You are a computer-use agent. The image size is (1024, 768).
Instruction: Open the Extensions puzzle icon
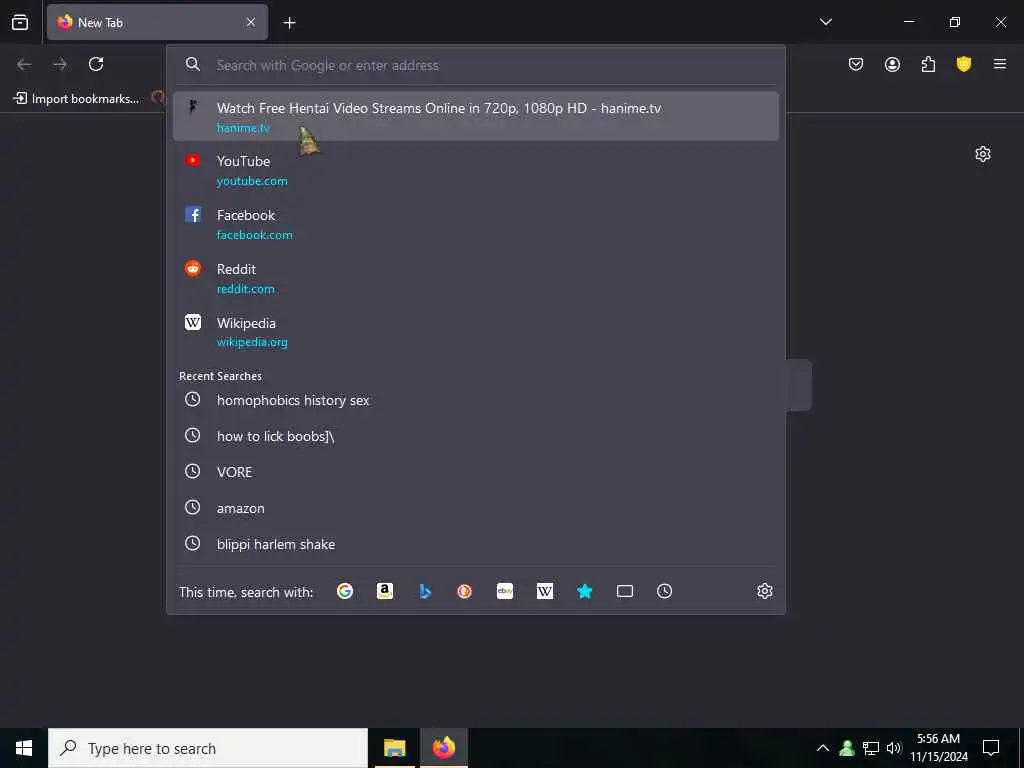[928, 64]
